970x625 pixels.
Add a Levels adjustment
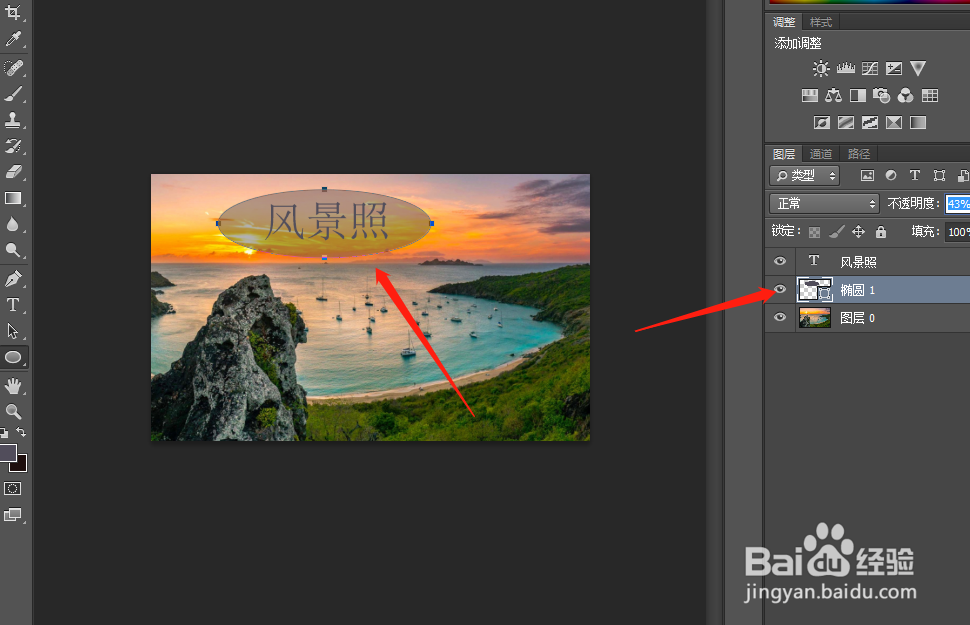[x=846, y=68]
